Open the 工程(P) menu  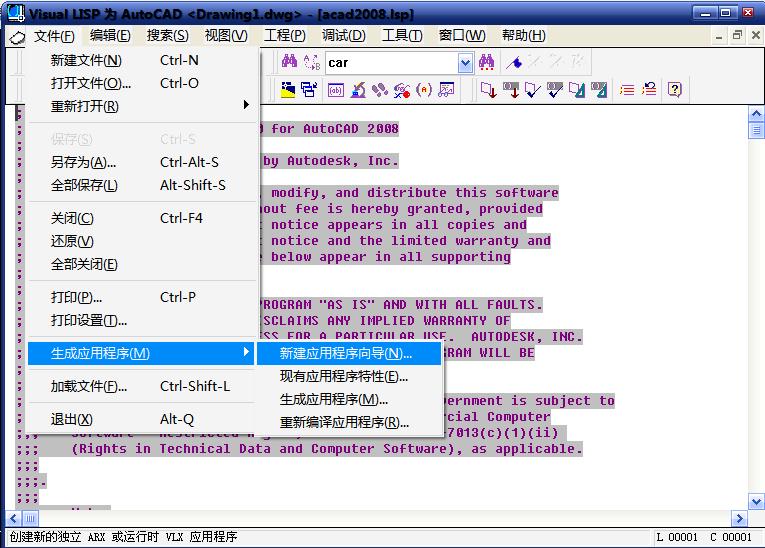(284, 36)
